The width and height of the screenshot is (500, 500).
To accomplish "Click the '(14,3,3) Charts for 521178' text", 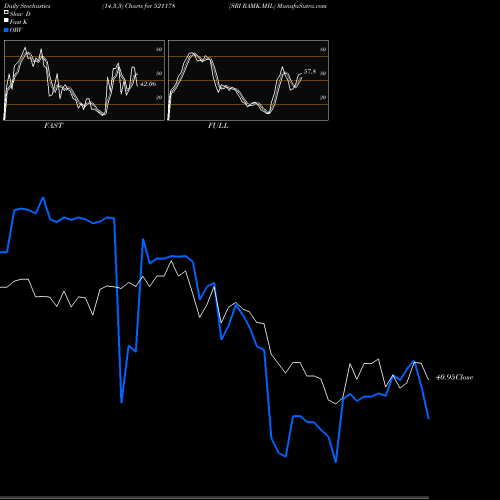I will [139, 6].
